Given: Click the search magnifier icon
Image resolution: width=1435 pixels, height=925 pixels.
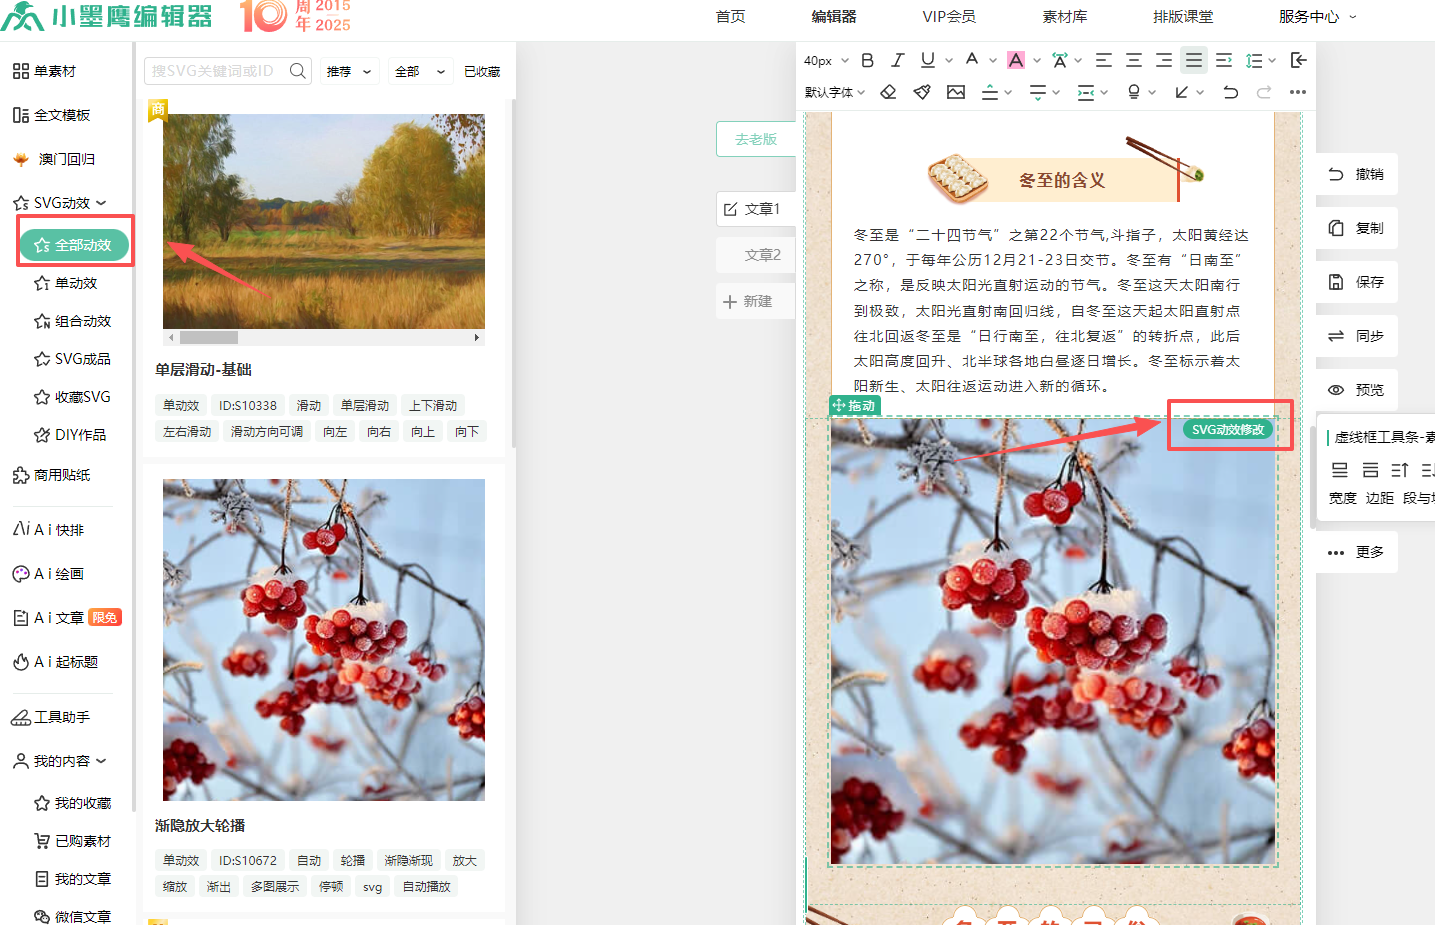Looking at the screenshot, I should point(297,71).
